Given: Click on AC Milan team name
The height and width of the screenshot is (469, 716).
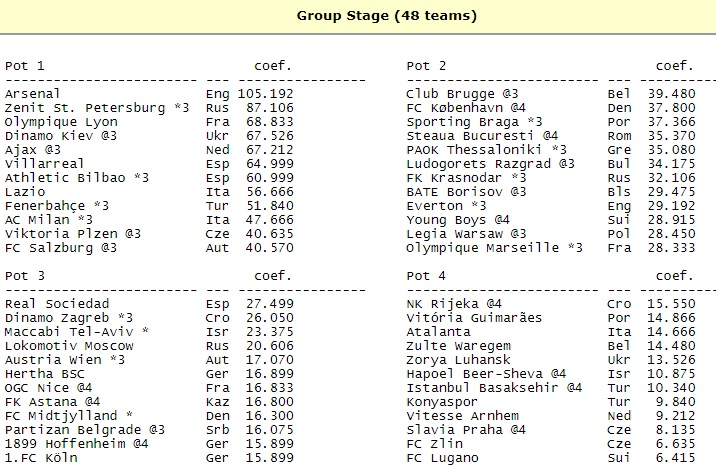Looking at the screenshot, I should pos(37,220).
